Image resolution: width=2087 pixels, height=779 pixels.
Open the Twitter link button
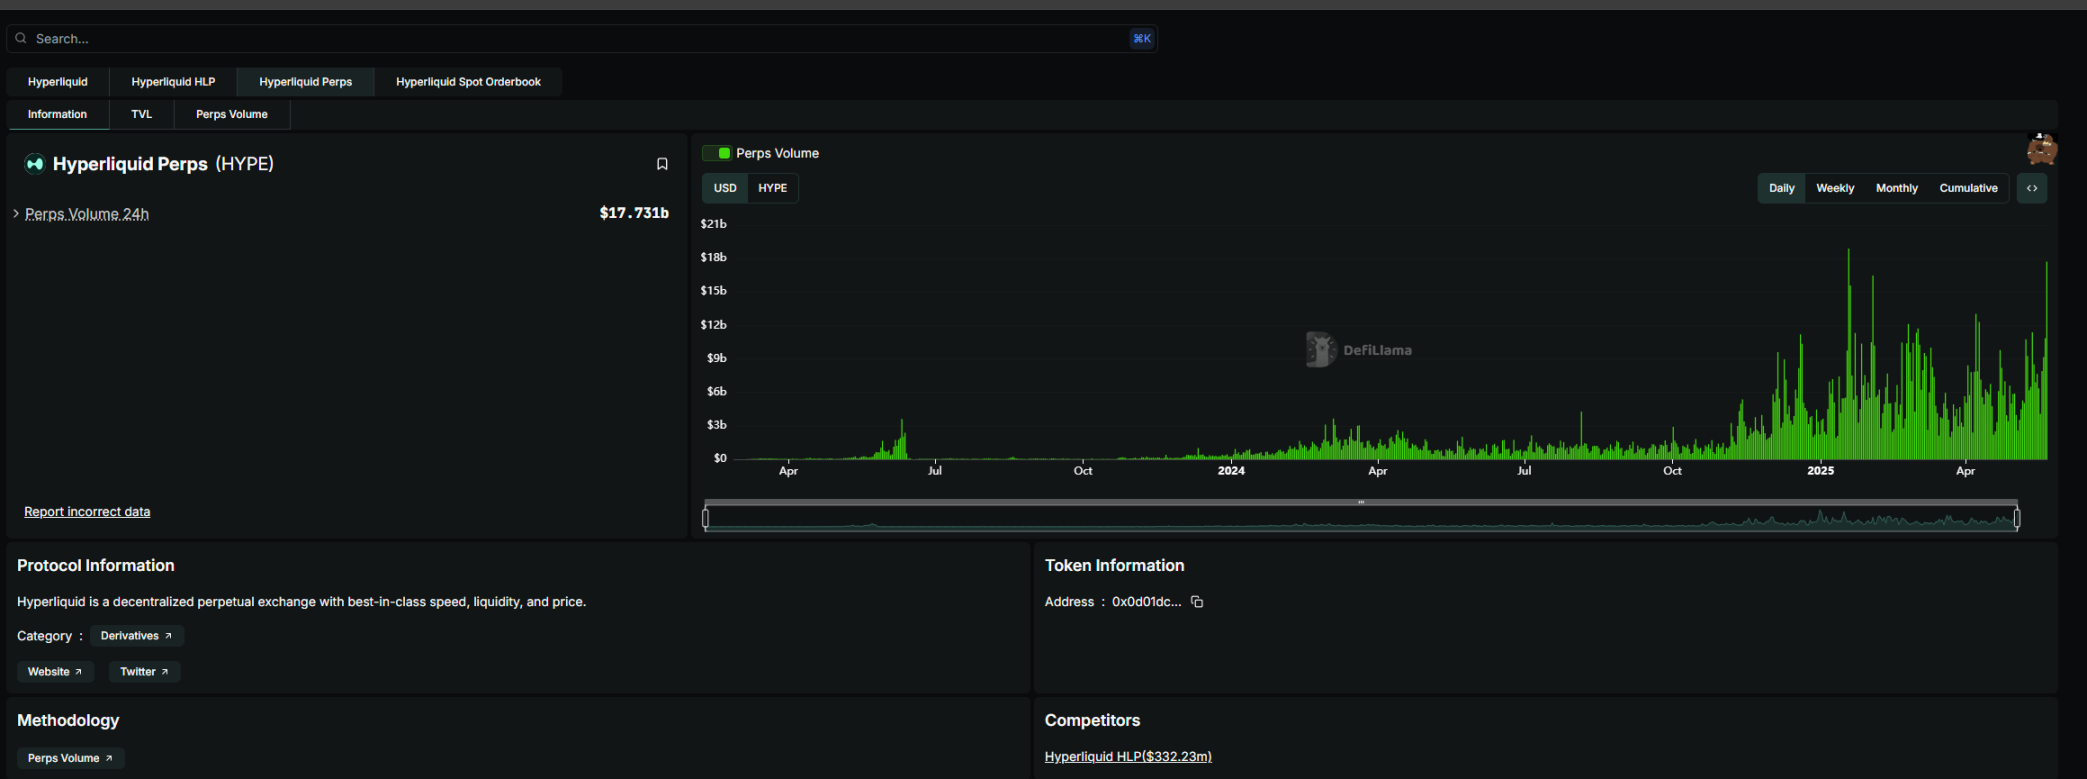(144, 672)
